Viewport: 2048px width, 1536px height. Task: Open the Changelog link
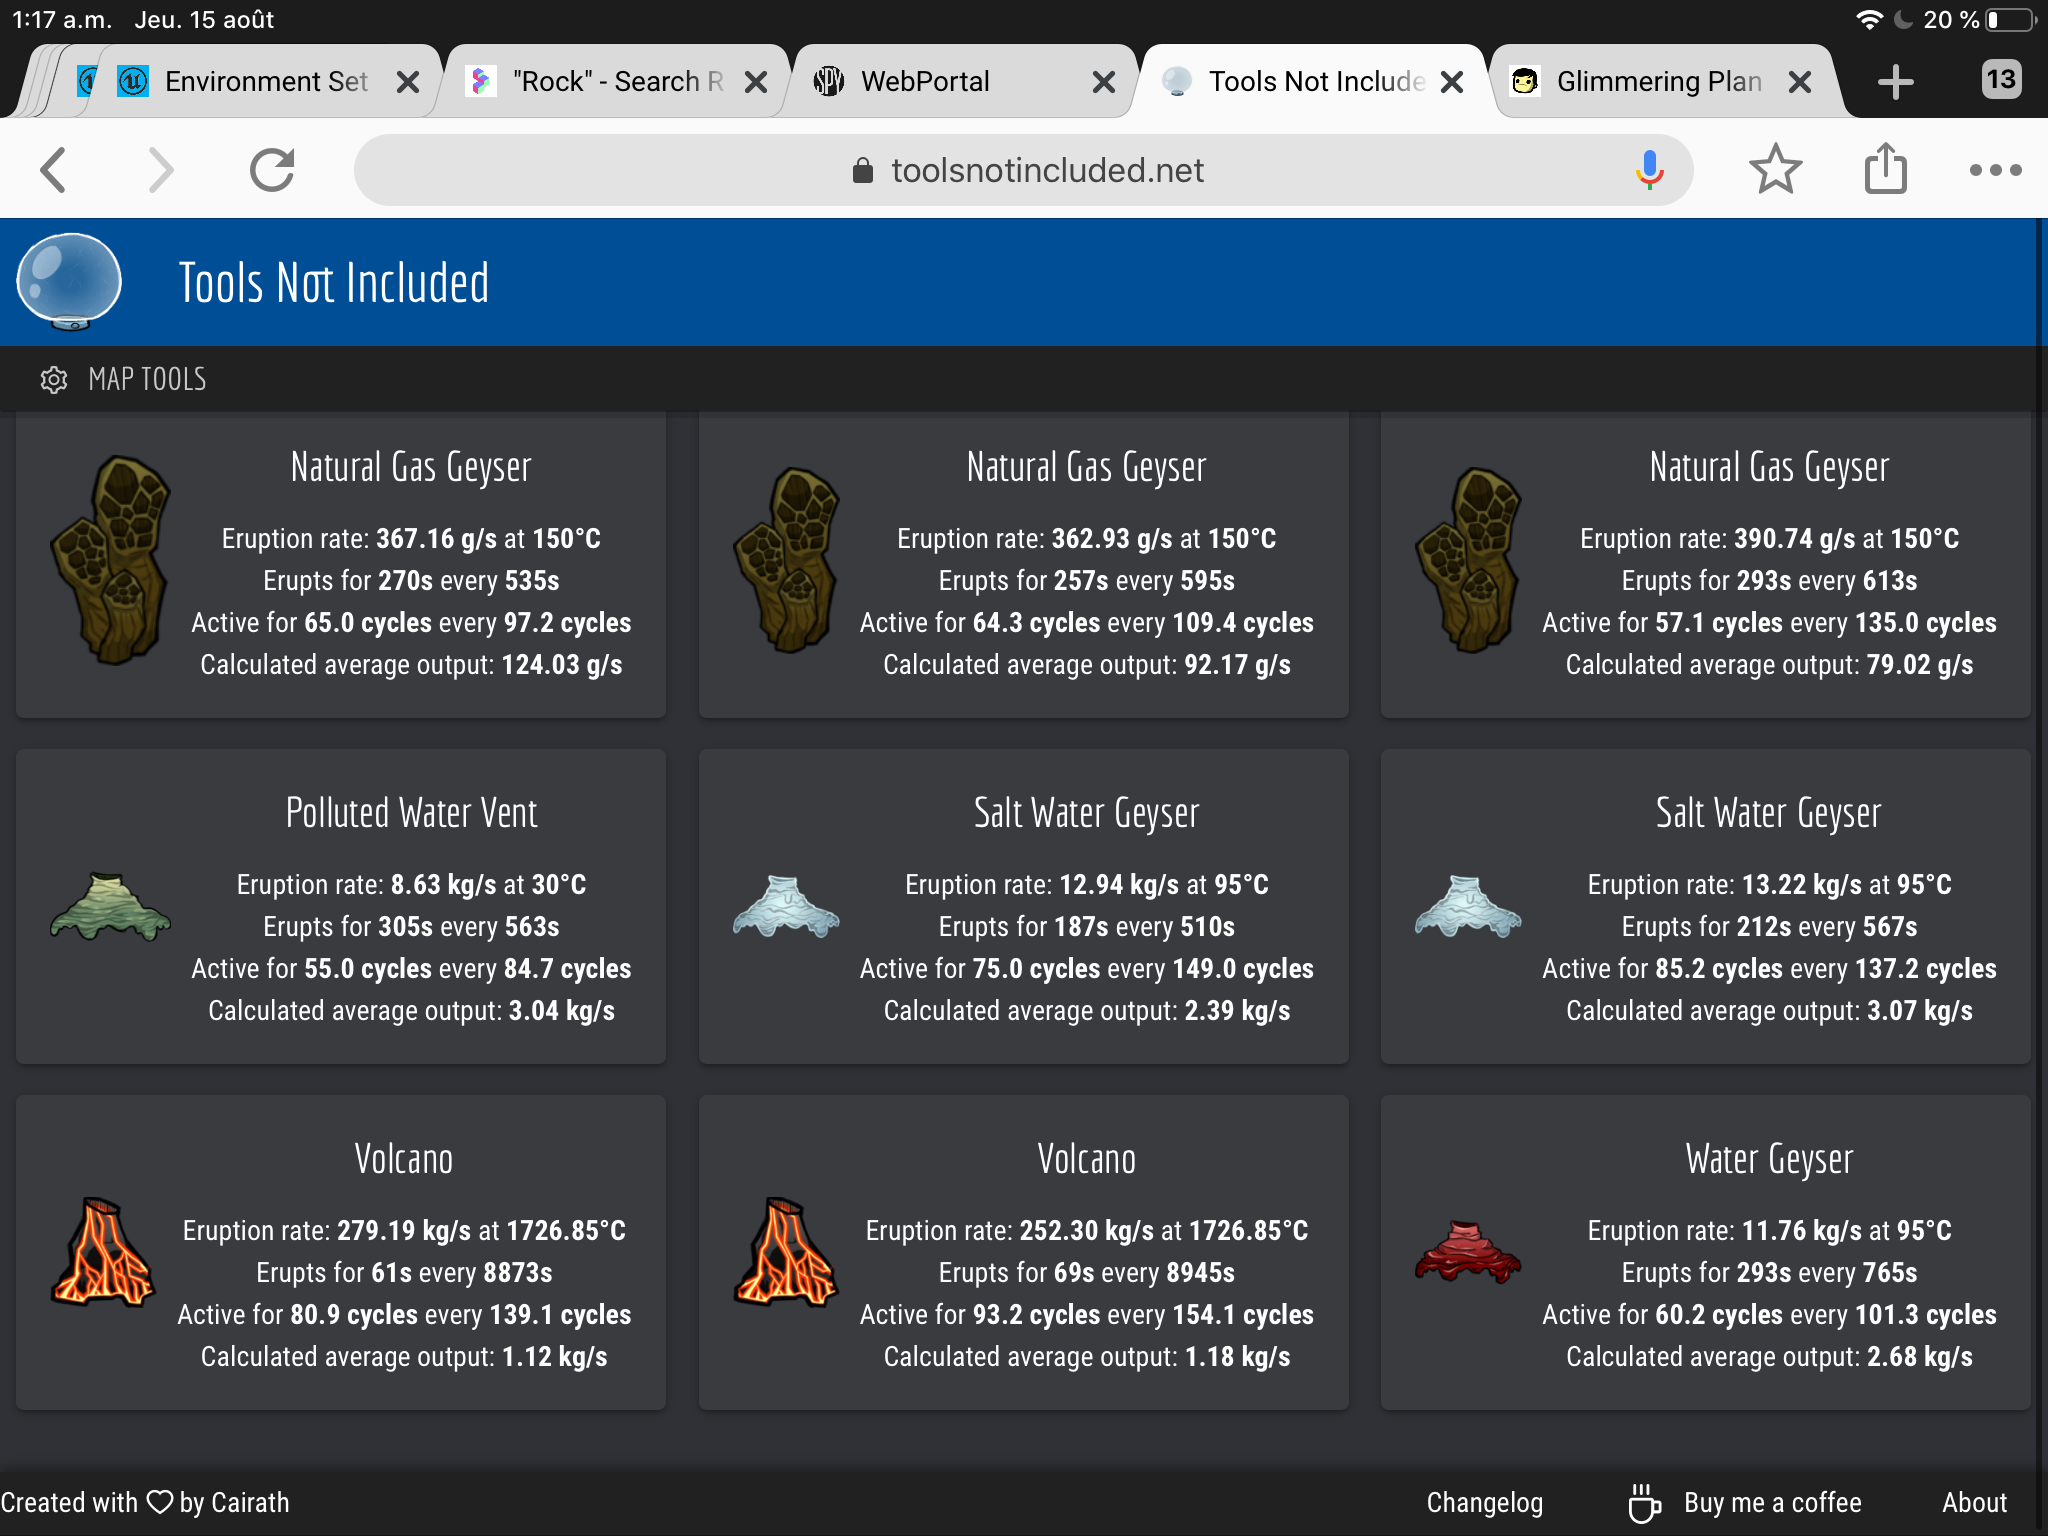(x=1484, y=1502)
